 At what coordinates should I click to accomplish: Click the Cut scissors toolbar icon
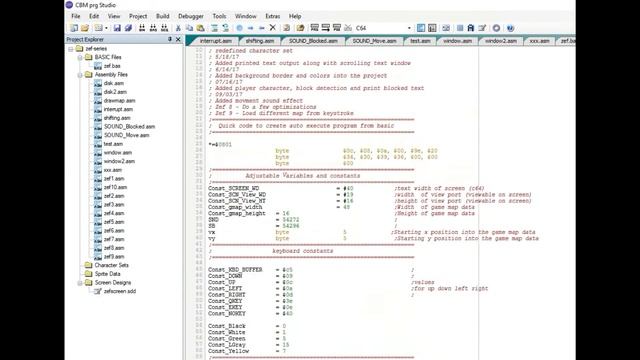(178, 28)
